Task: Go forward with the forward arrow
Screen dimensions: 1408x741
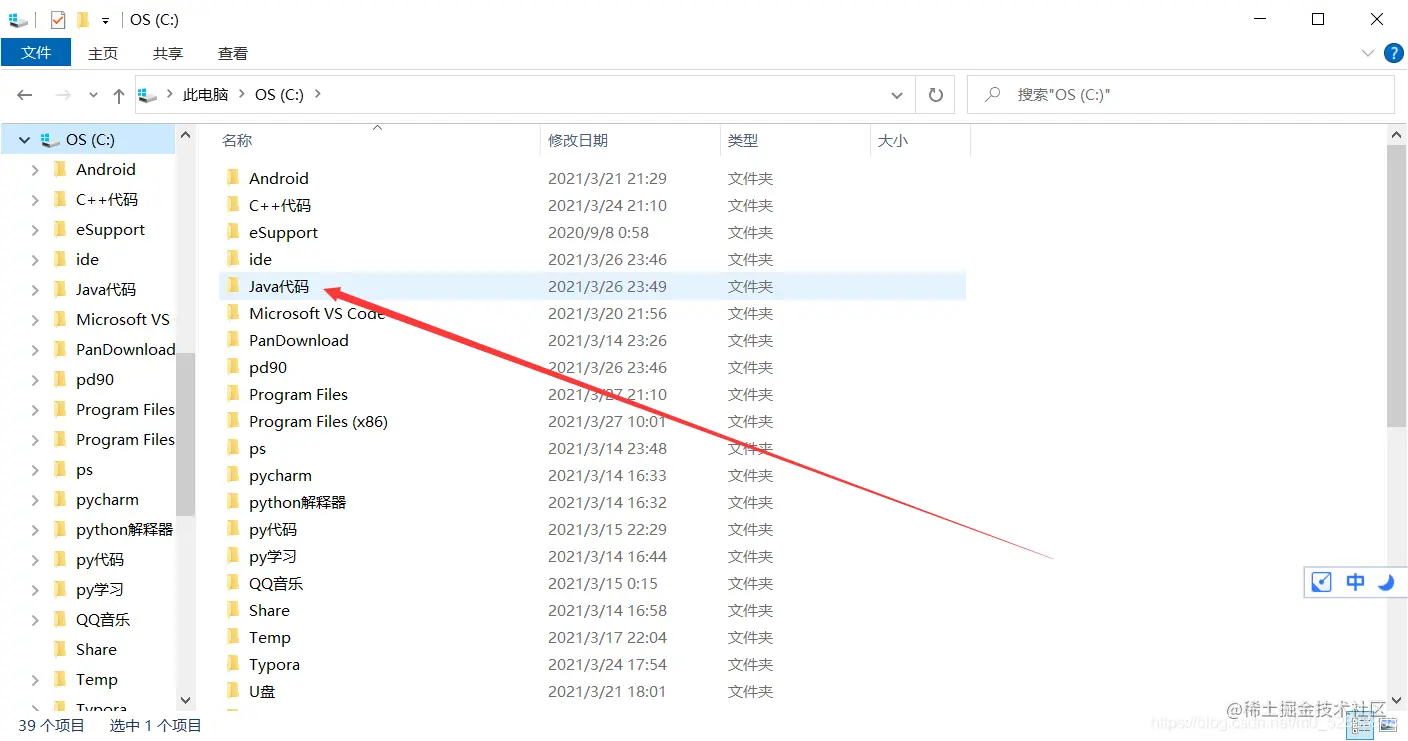Action: [63, 95]
